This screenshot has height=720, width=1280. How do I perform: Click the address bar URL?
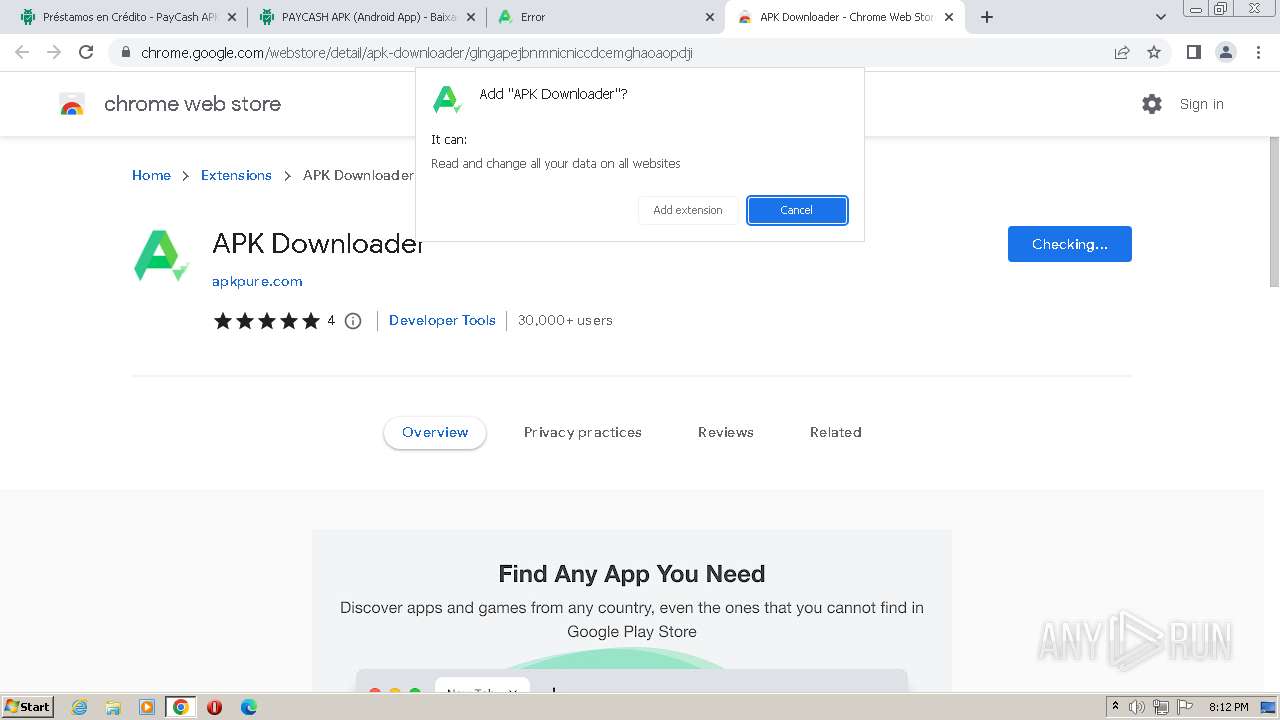tap(416, 53)
